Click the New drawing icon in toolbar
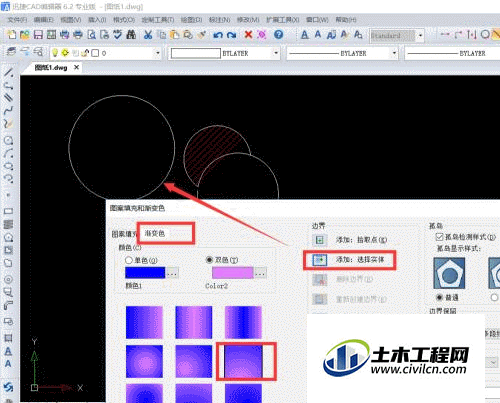This screenshot has height=403, width=500. pos(12,35)
